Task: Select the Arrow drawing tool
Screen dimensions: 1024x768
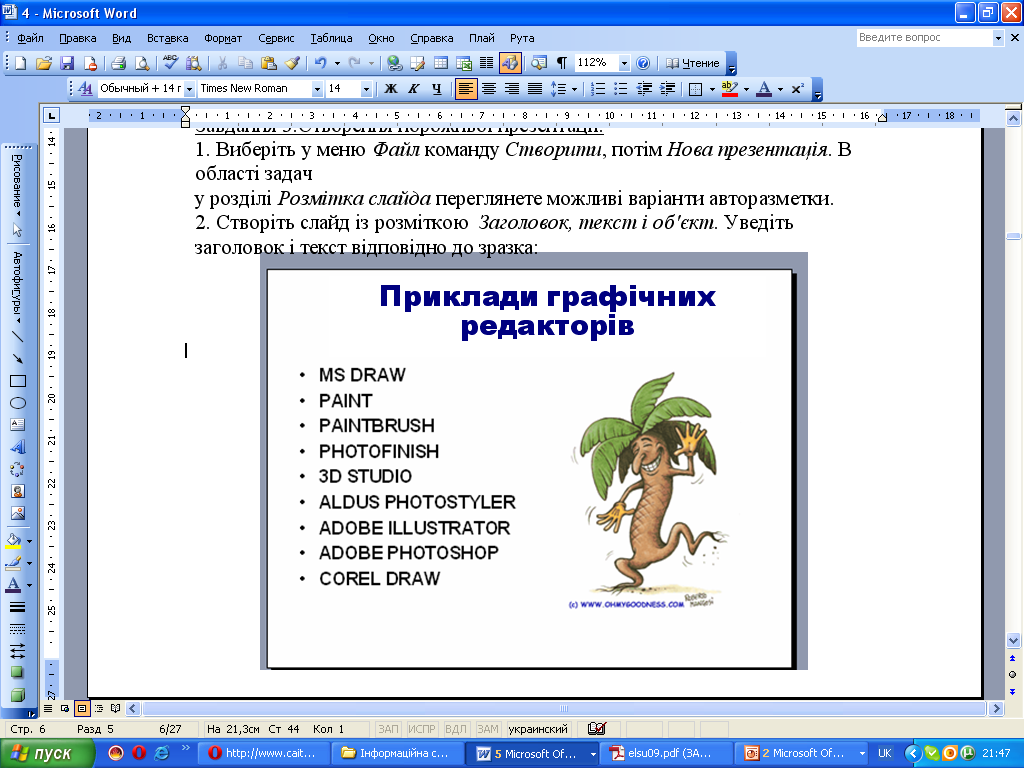Action: [18, 359]
